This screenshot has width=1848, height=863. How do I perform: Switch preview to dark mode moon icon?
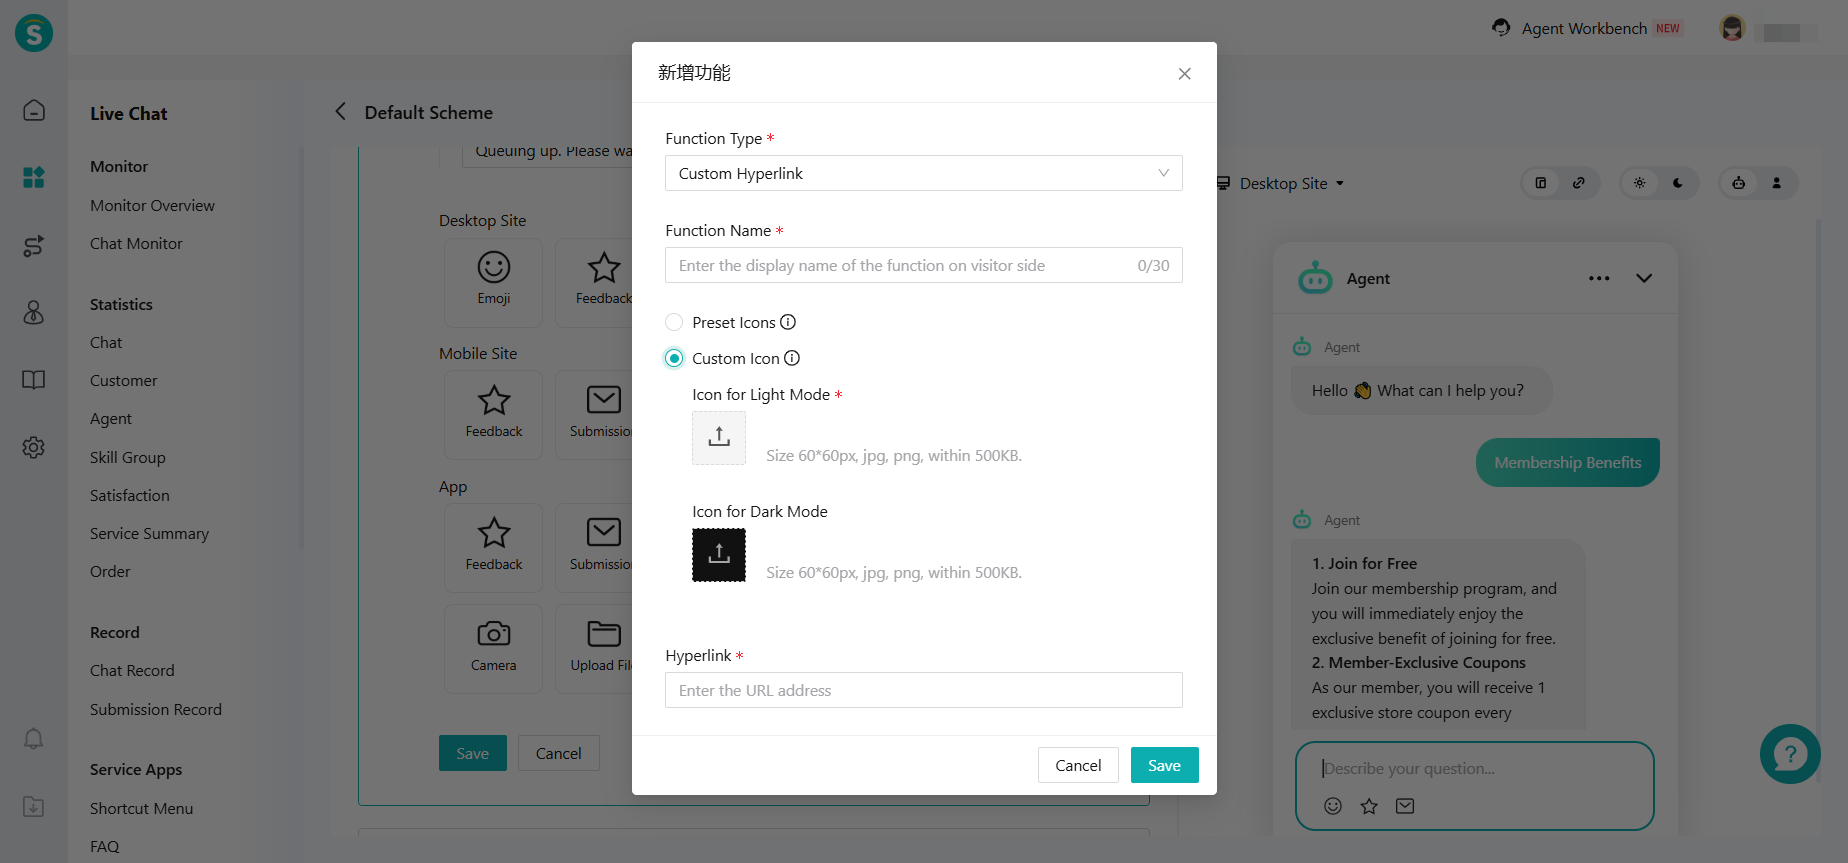[1678, 183]
